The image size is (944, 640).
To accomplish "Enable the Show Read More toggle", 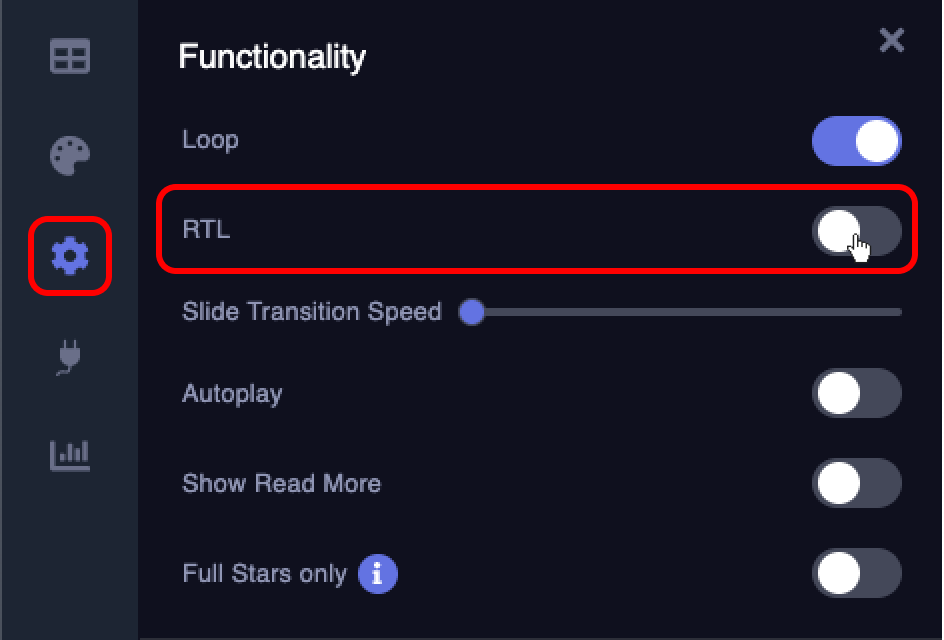I will coord(857,483).
